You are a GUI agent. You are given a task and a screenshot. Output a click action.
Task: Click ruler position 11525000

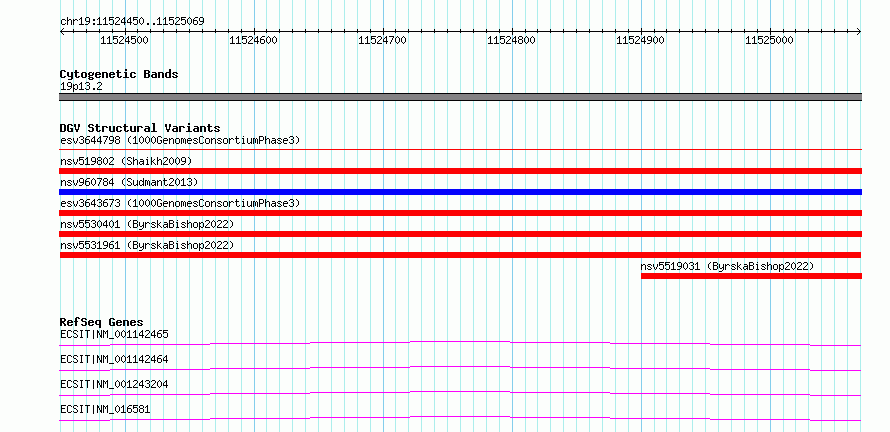(769, 40)
